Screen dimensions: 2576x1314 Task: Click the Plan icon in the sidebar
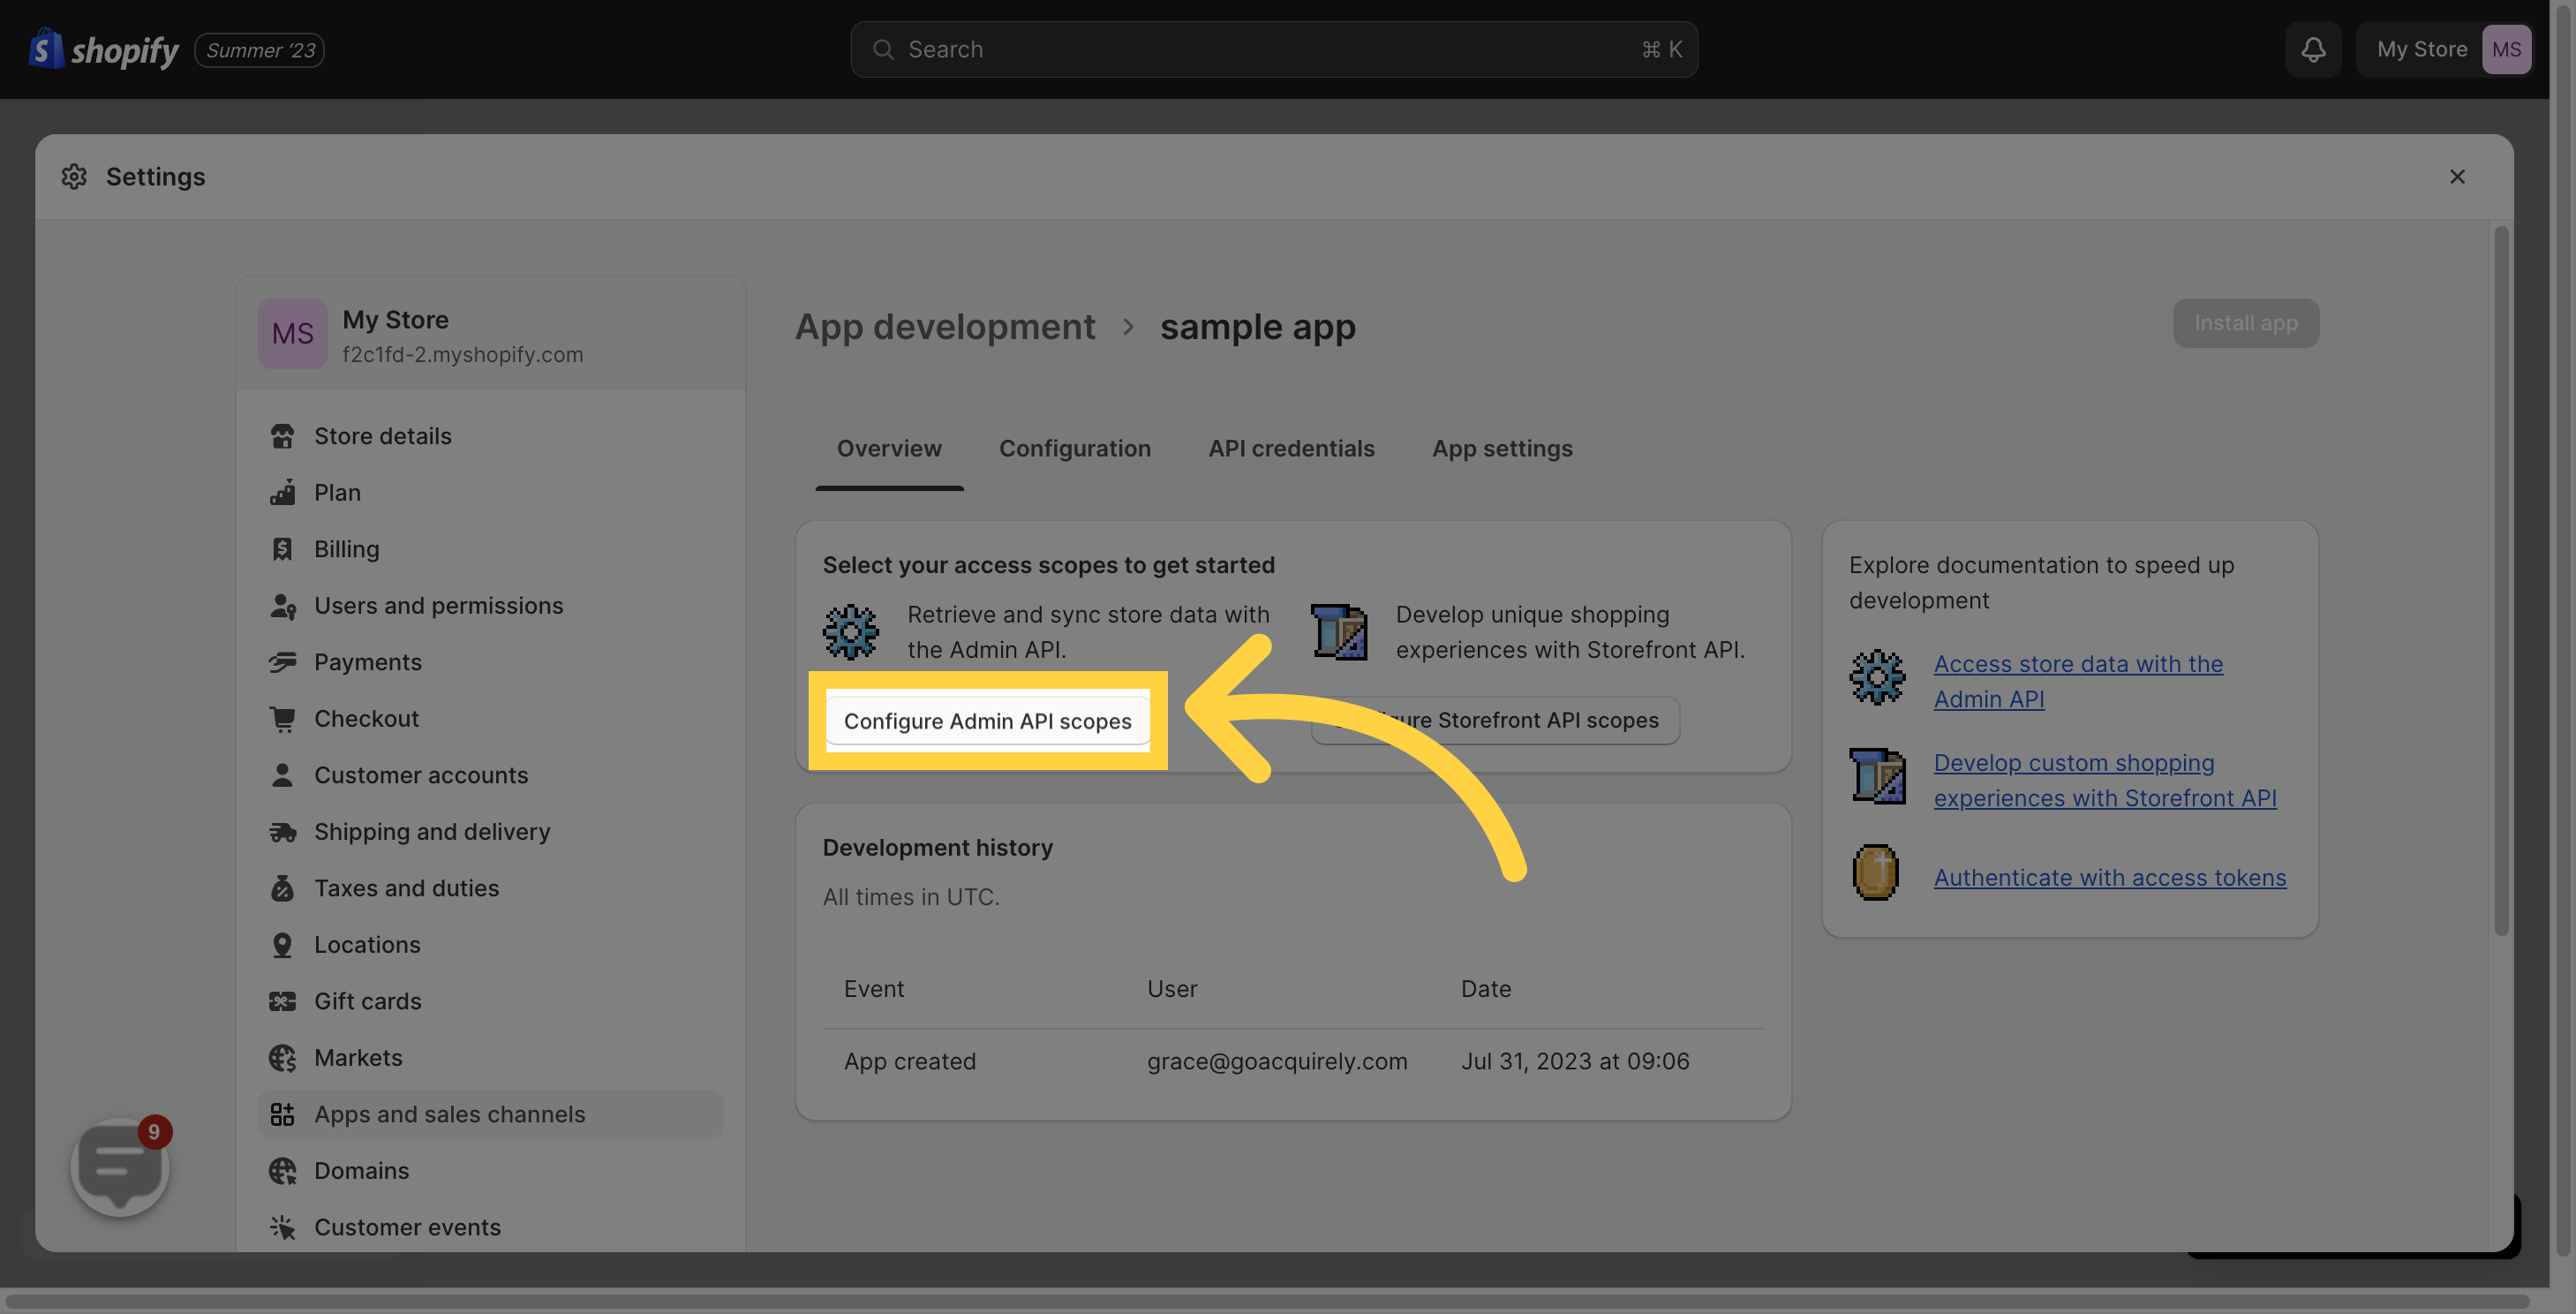tap(282, 492)
